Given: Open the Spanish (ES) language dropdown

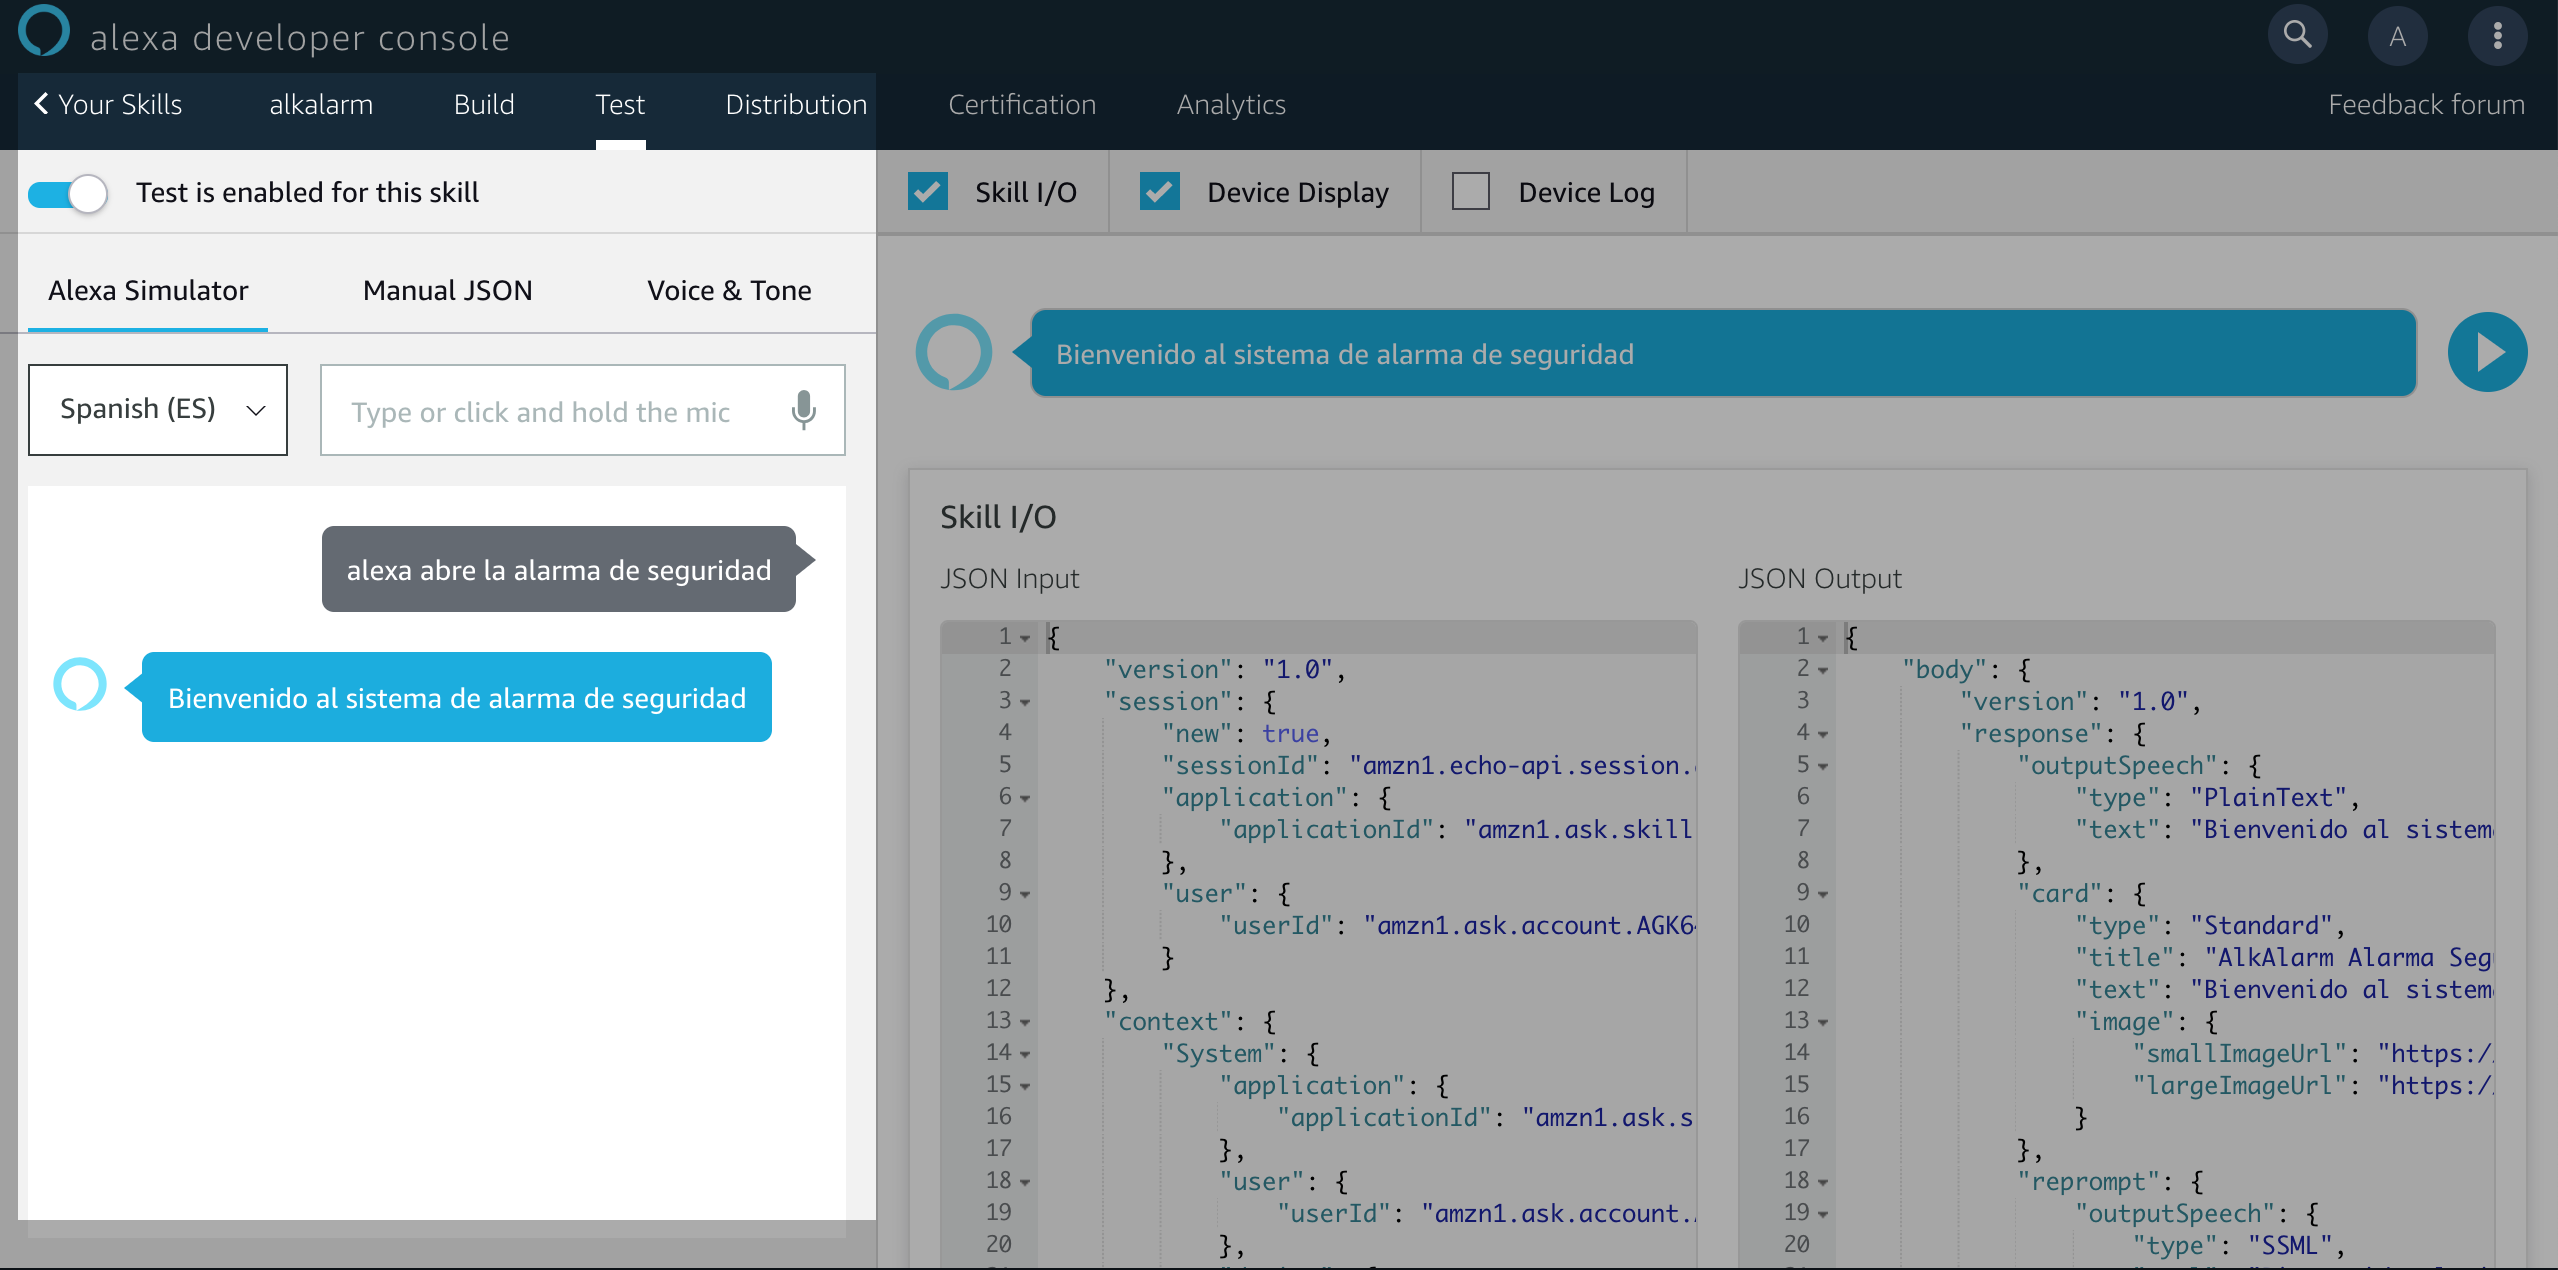Looking at the screenshot, I should tap(158, 409).
